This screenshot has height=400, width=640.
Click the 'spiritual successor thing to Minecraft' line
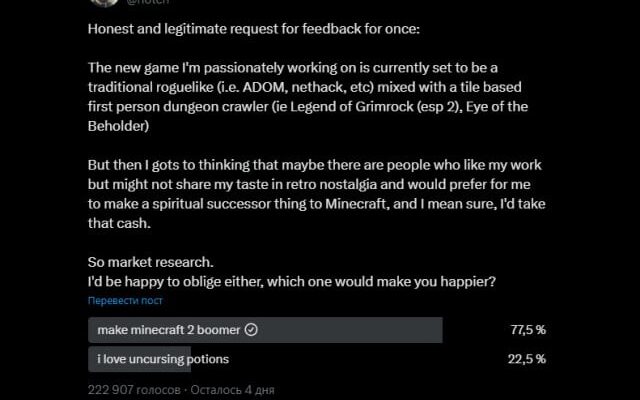(x=240, y=203)
